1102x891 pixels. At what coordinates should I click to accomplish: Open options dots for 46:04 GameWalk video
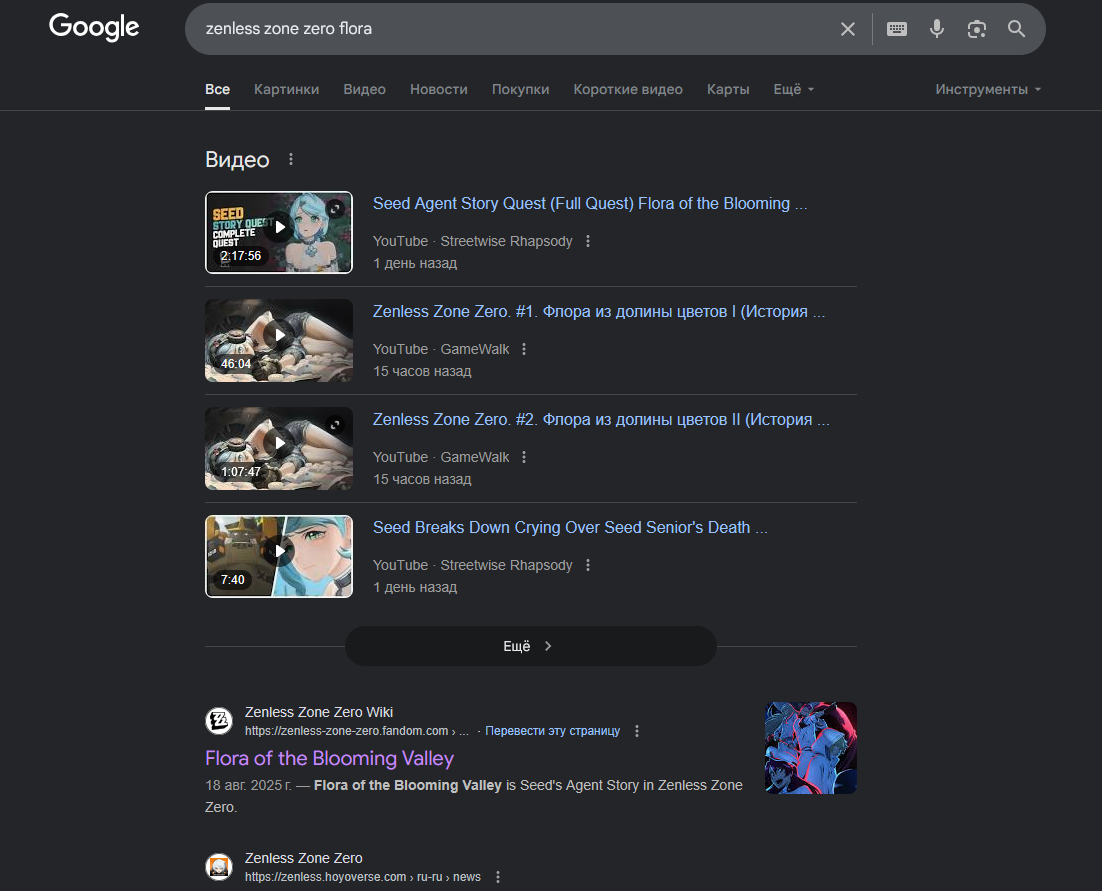[x=524, y=349]
